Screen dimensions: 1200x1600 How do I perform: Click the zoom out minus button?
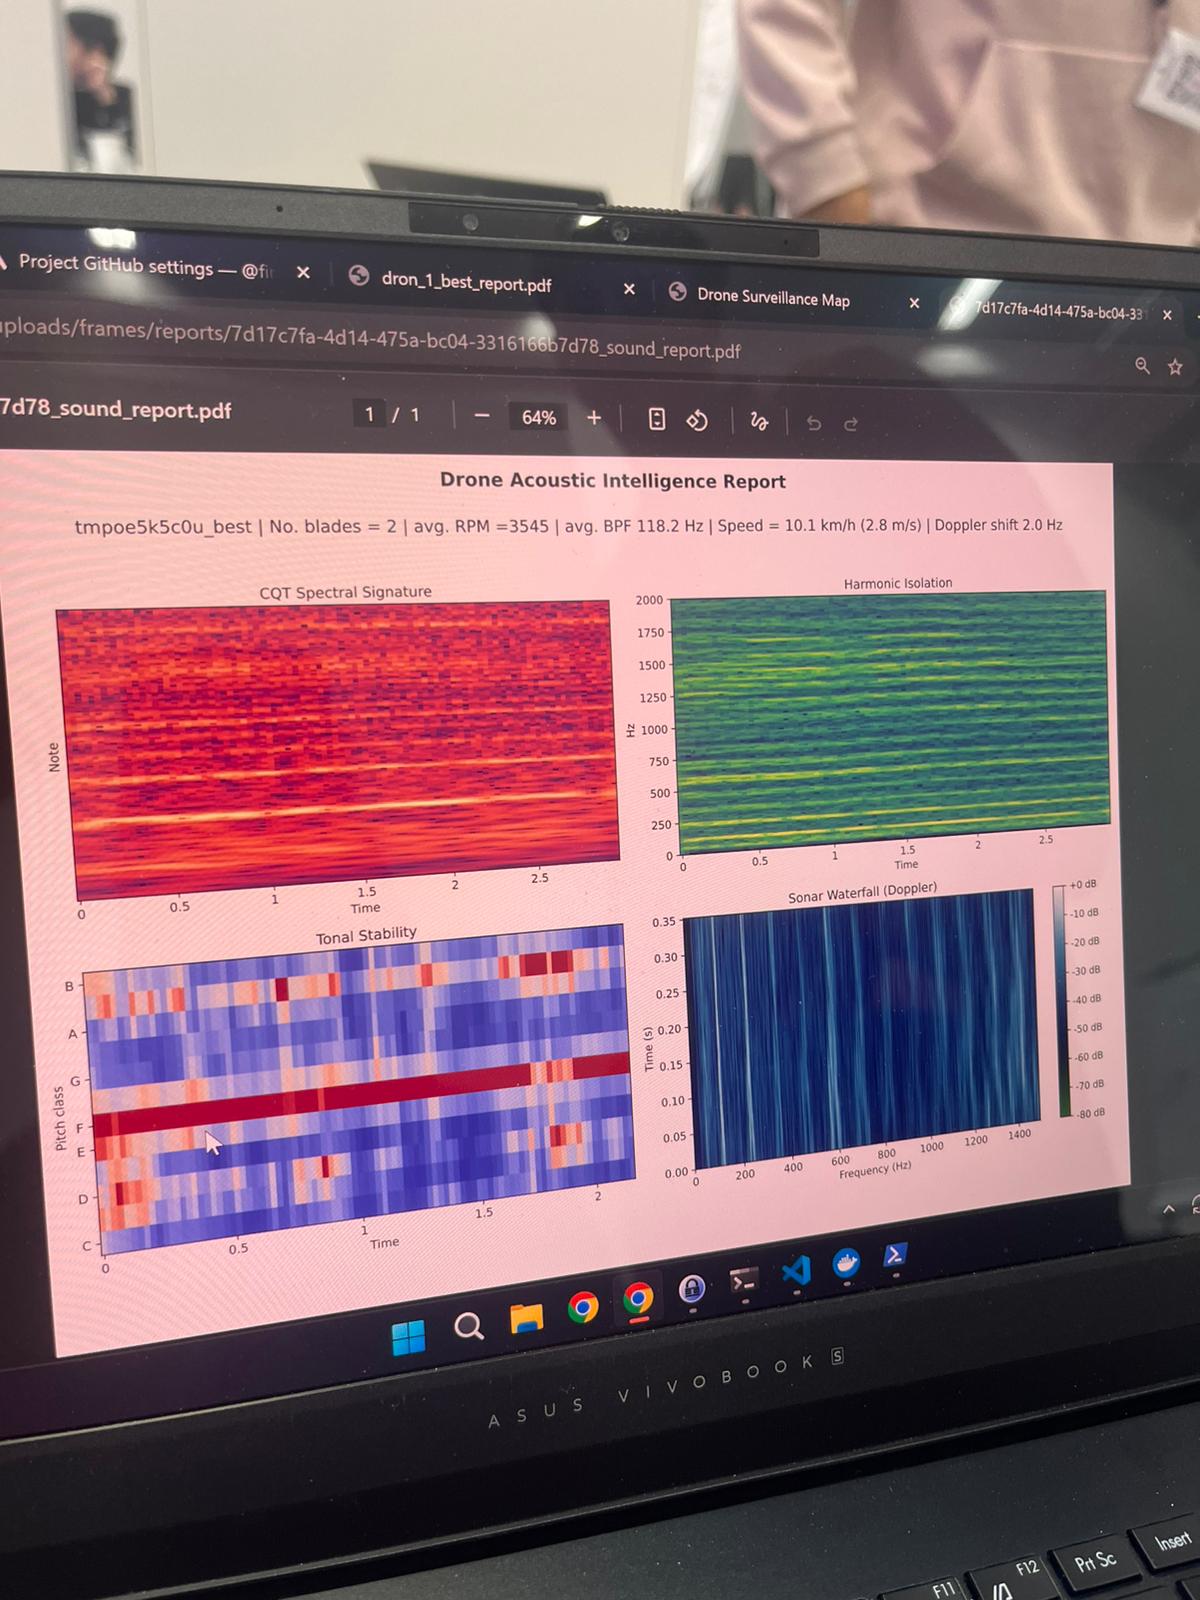(482, 417)
